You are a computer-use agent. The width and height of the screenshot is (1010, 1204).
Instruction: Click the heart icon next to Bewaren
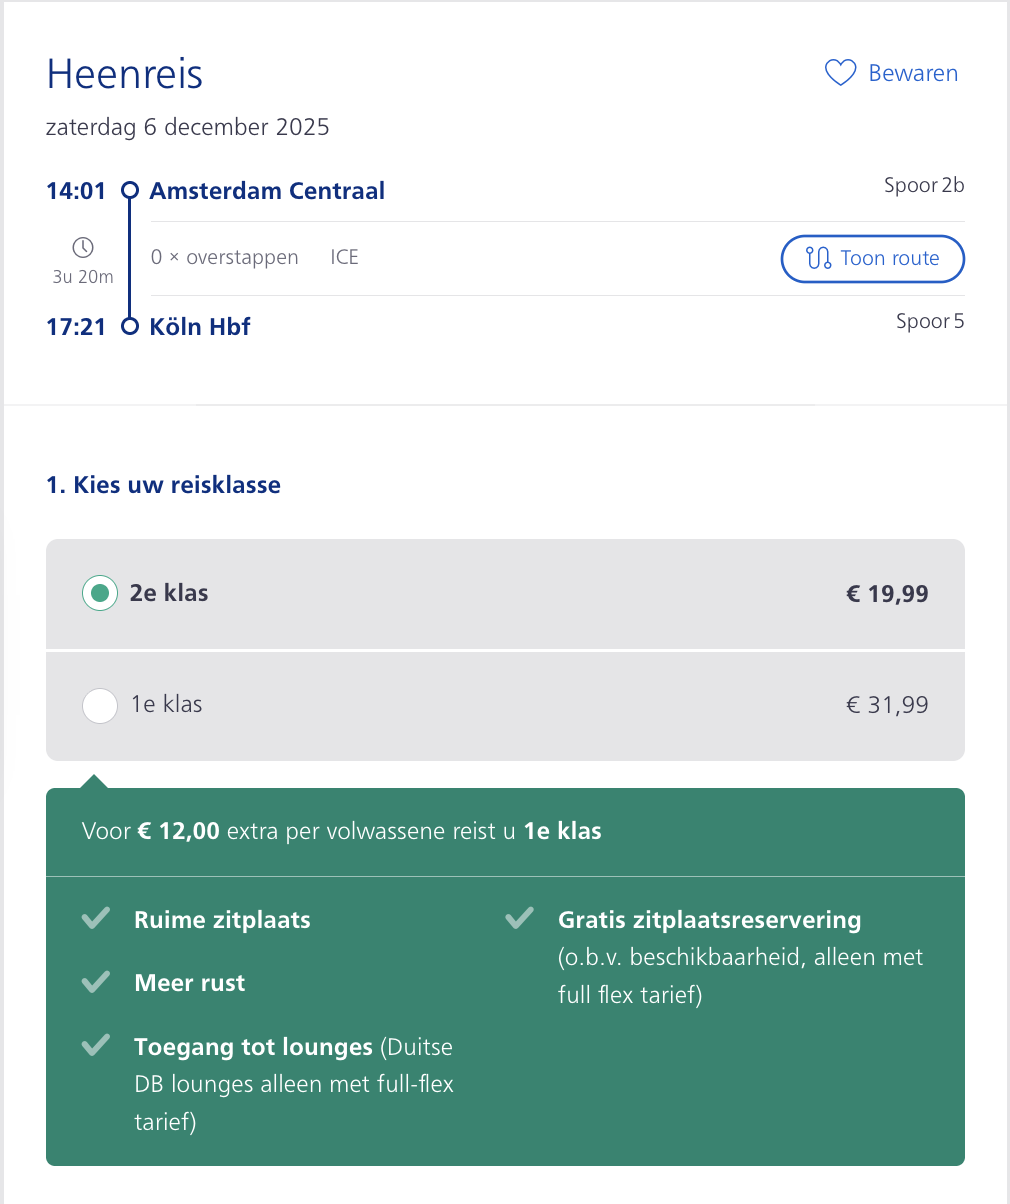[840, 72]
